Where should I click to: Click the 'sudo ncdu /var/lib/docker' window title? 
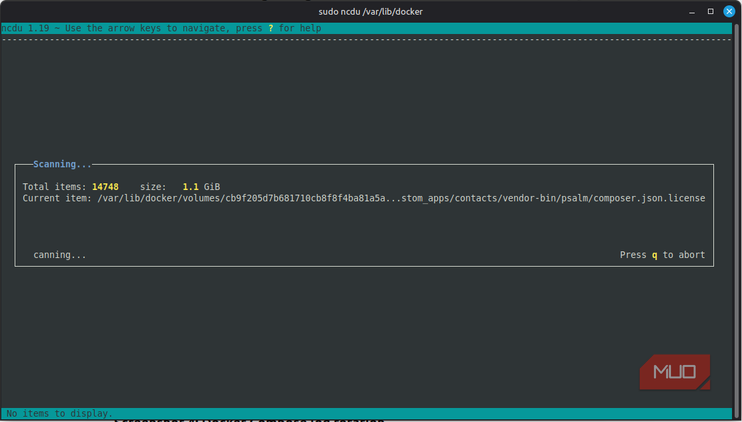tap(370, 11)
